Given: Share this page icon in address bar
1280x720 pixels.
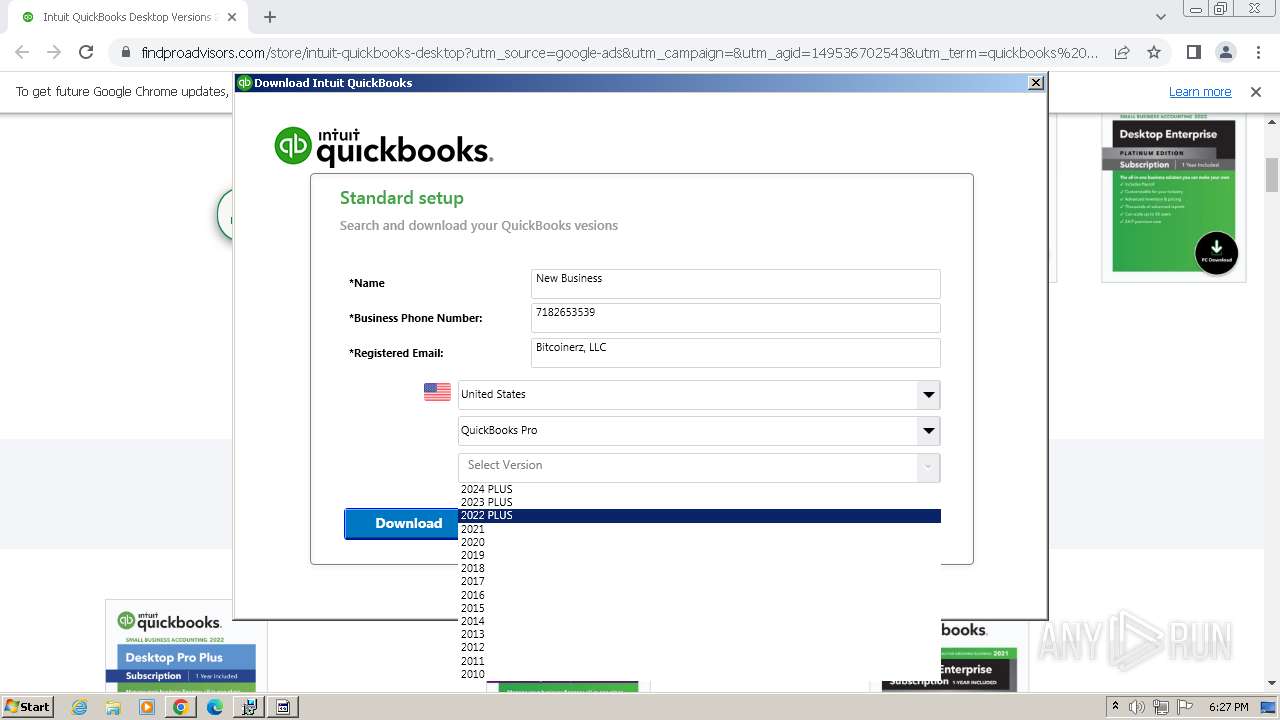Looking at the screenshot, I should tap(1122, 52).
